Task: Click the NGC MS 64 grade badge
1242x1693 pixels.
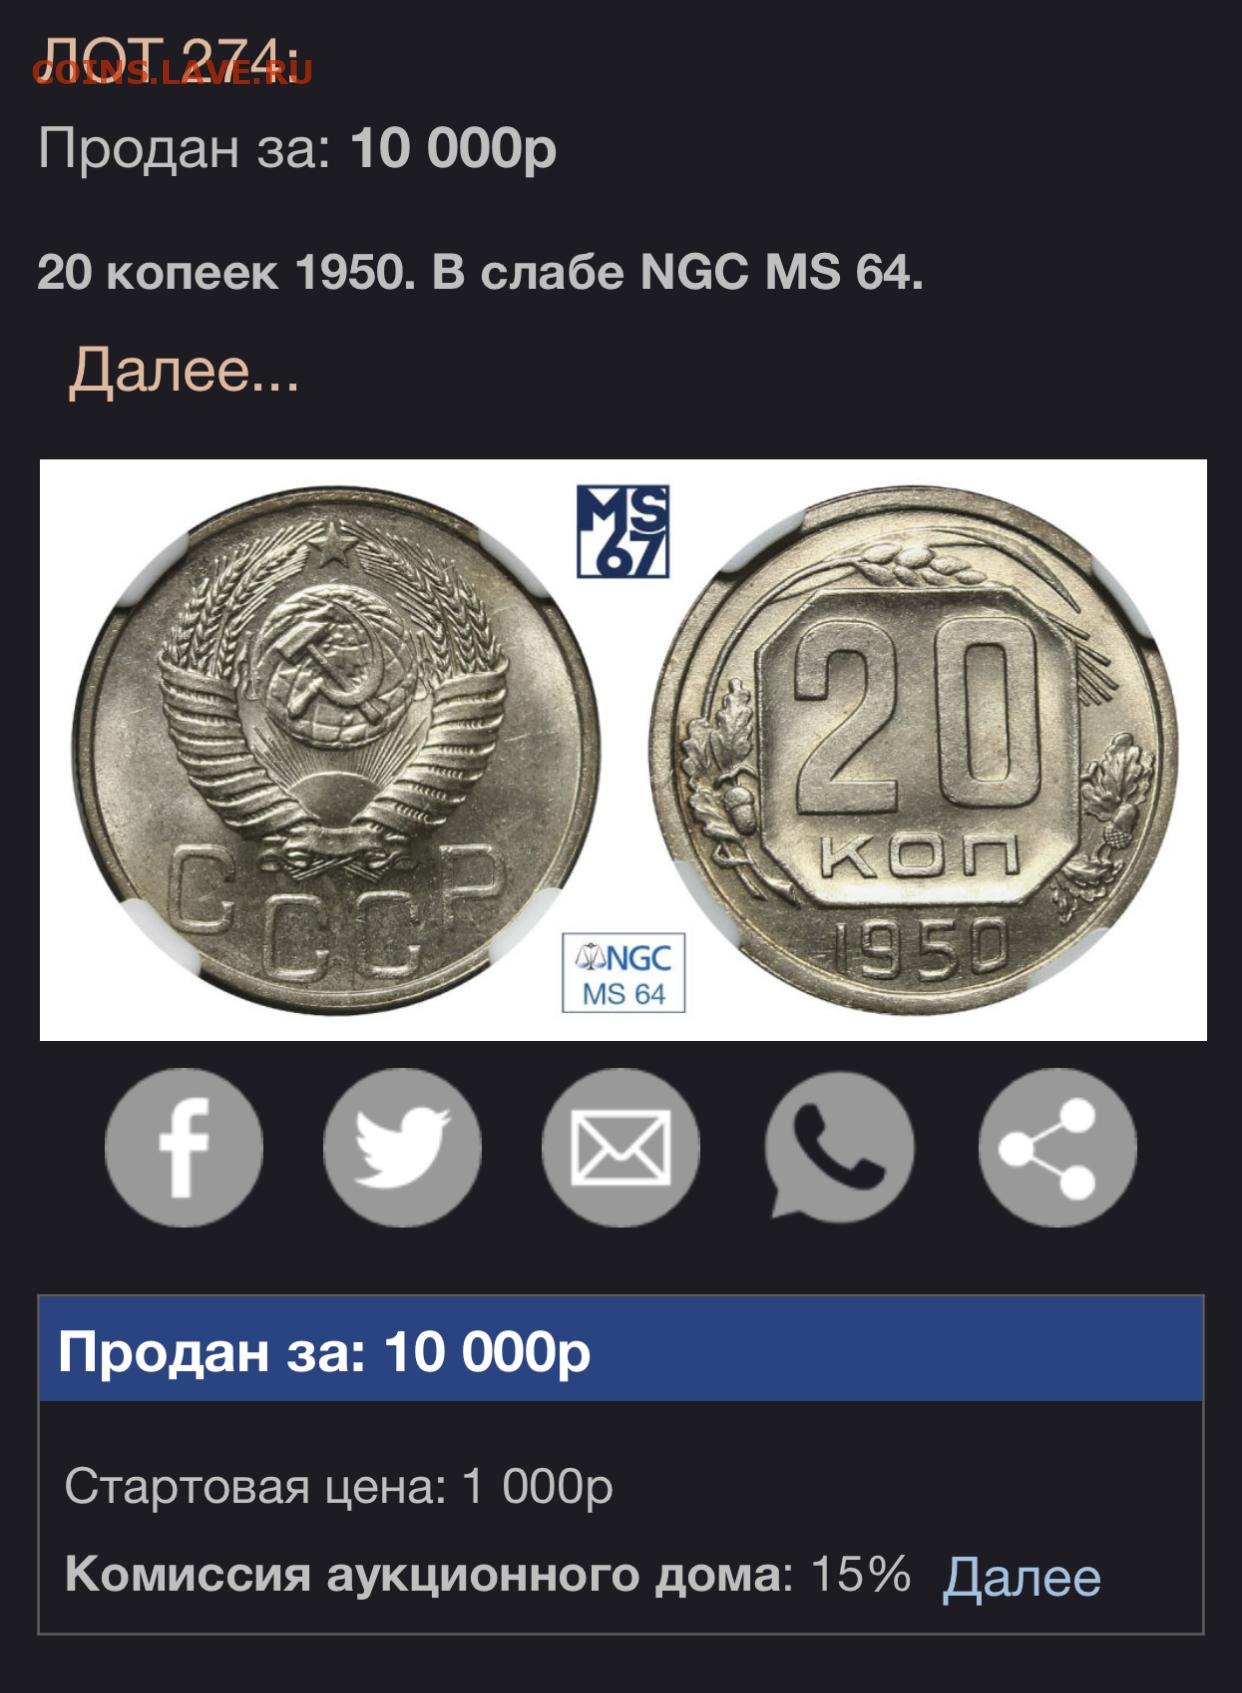Action: [x=624, y=973]
